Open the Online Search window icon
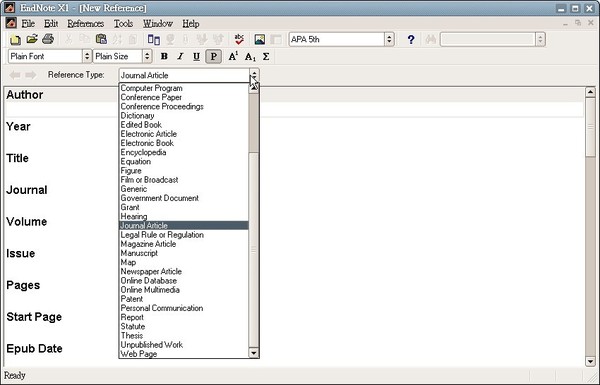 154,39
